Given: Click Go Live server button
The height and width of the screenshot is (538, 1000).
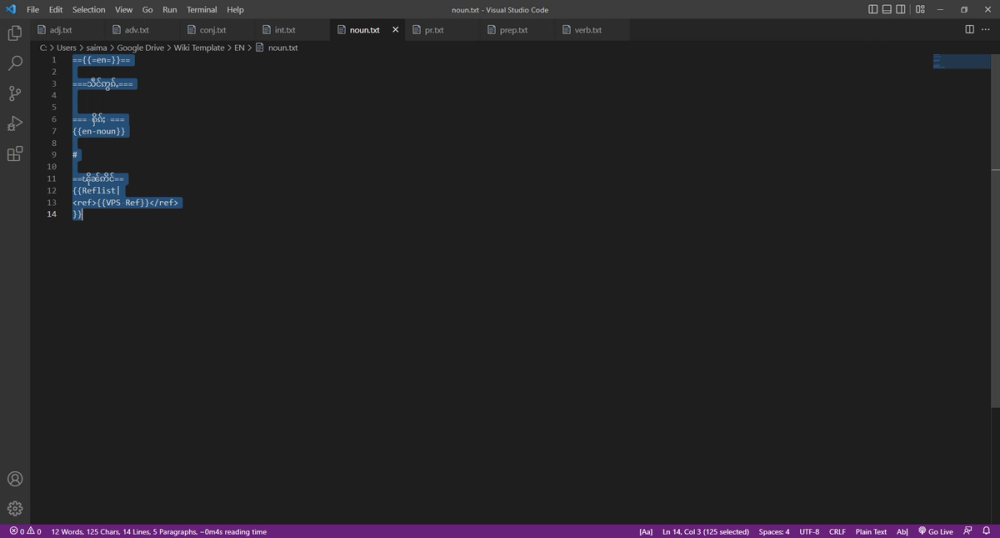Looking at the screenshot, I should tap(936, 531).
